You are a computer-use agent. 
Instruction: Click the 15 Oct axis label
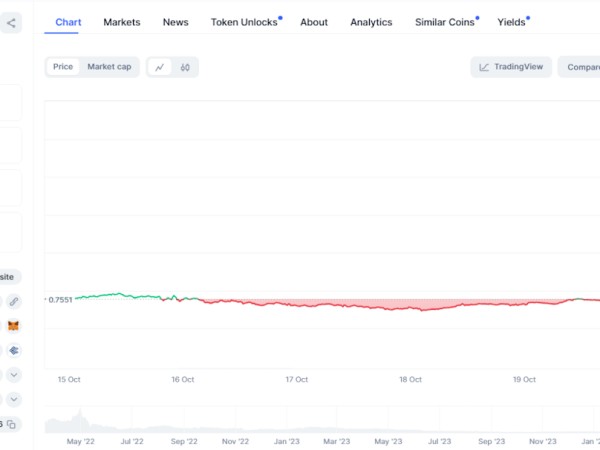click(69, 380)
